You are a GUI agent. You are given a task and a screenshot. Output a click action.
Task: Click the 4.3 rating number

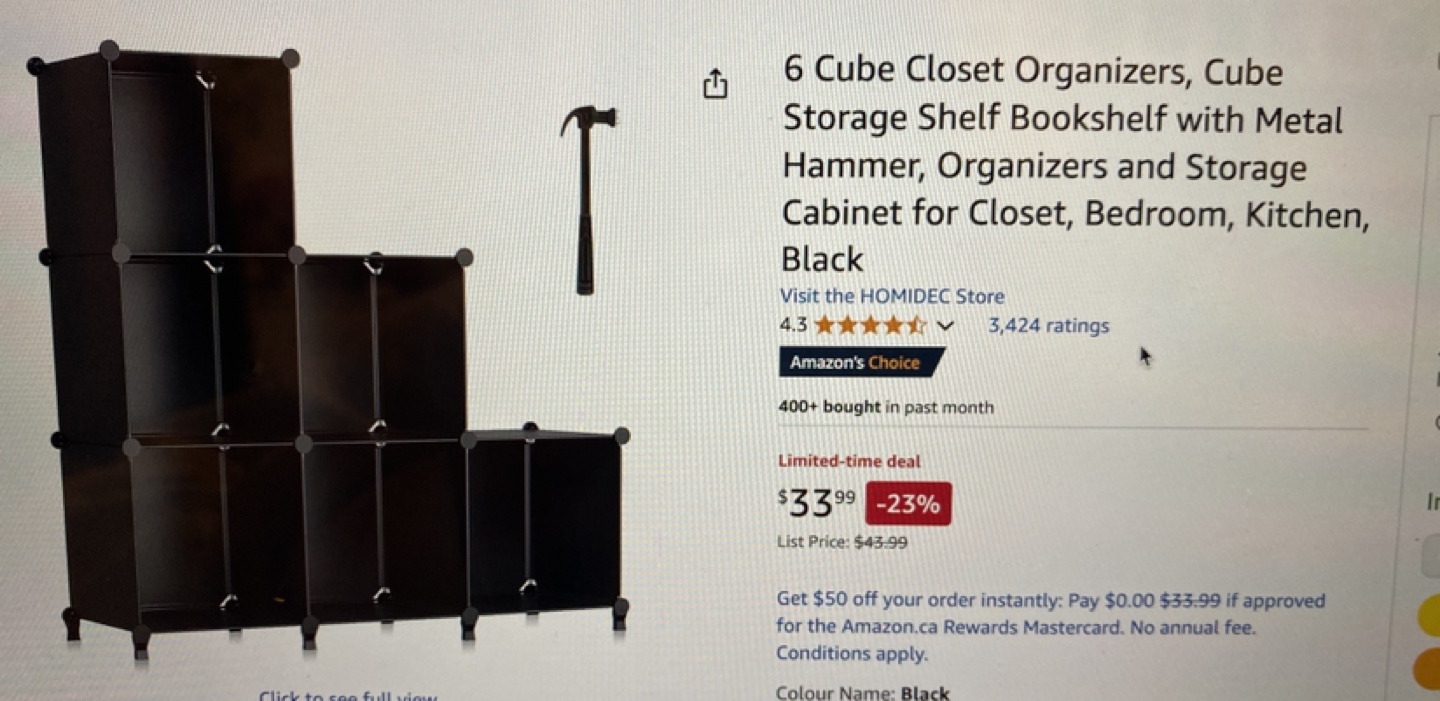(793, 325)
